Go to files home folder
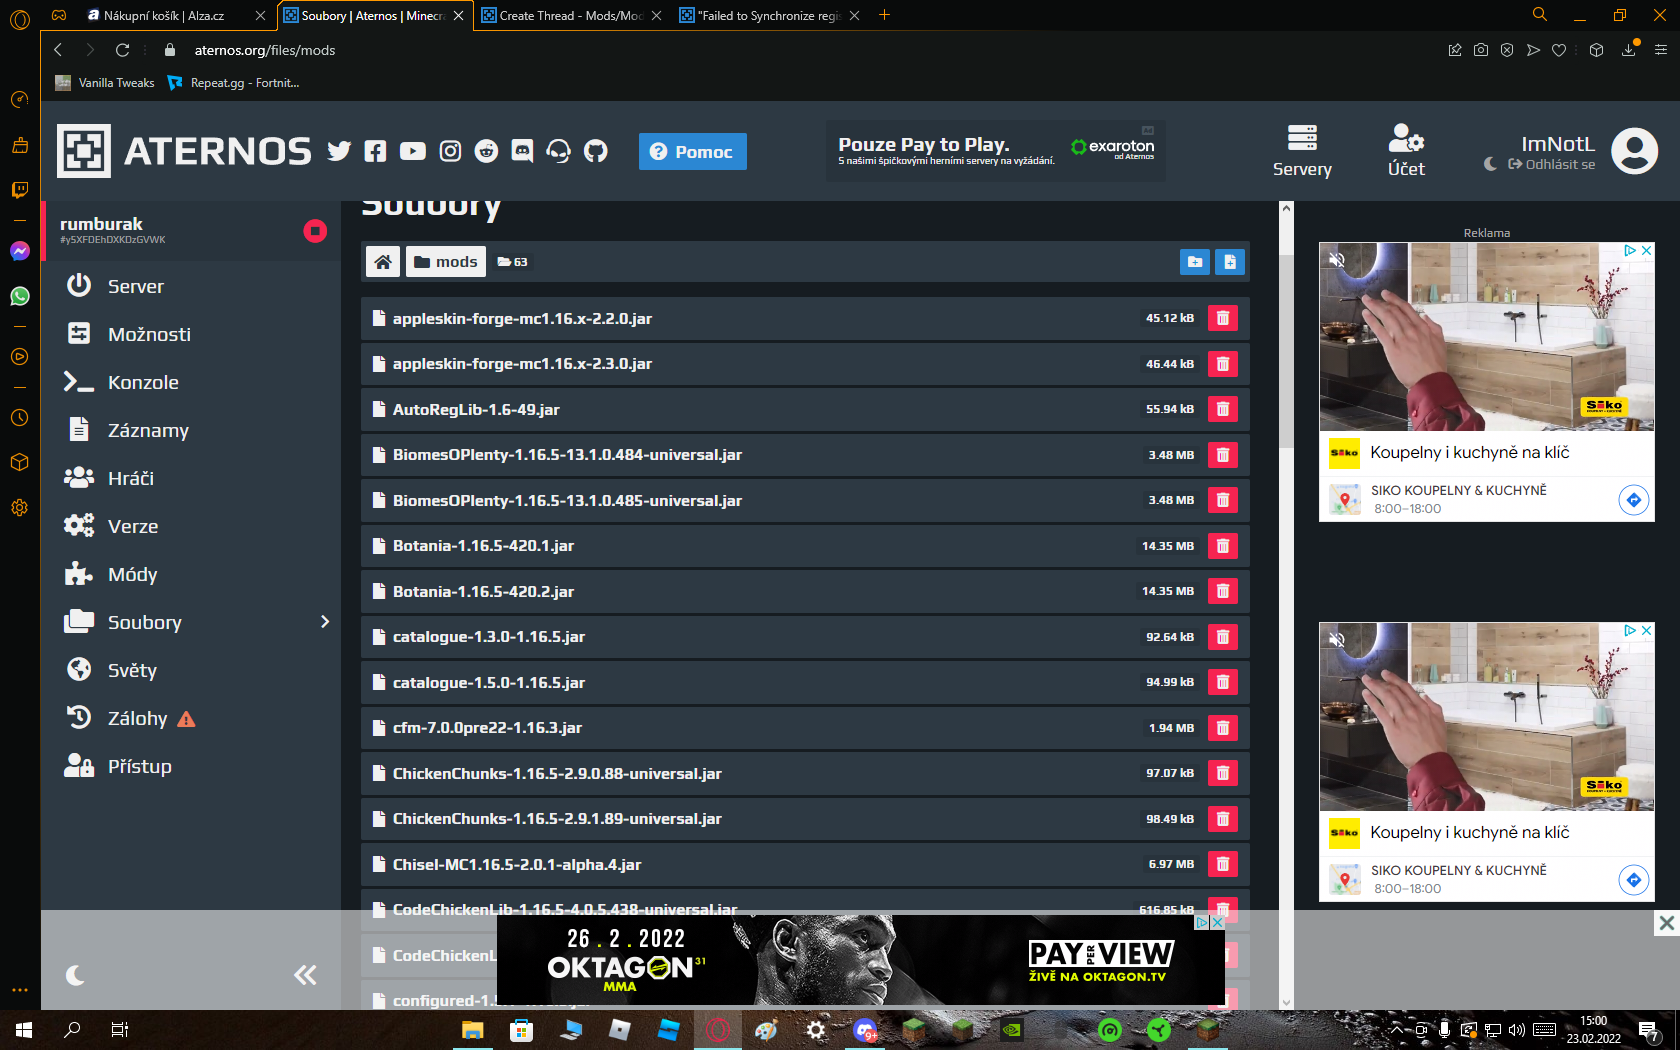Screen dimensions: 1680x1050 click(x=382, y=262)
